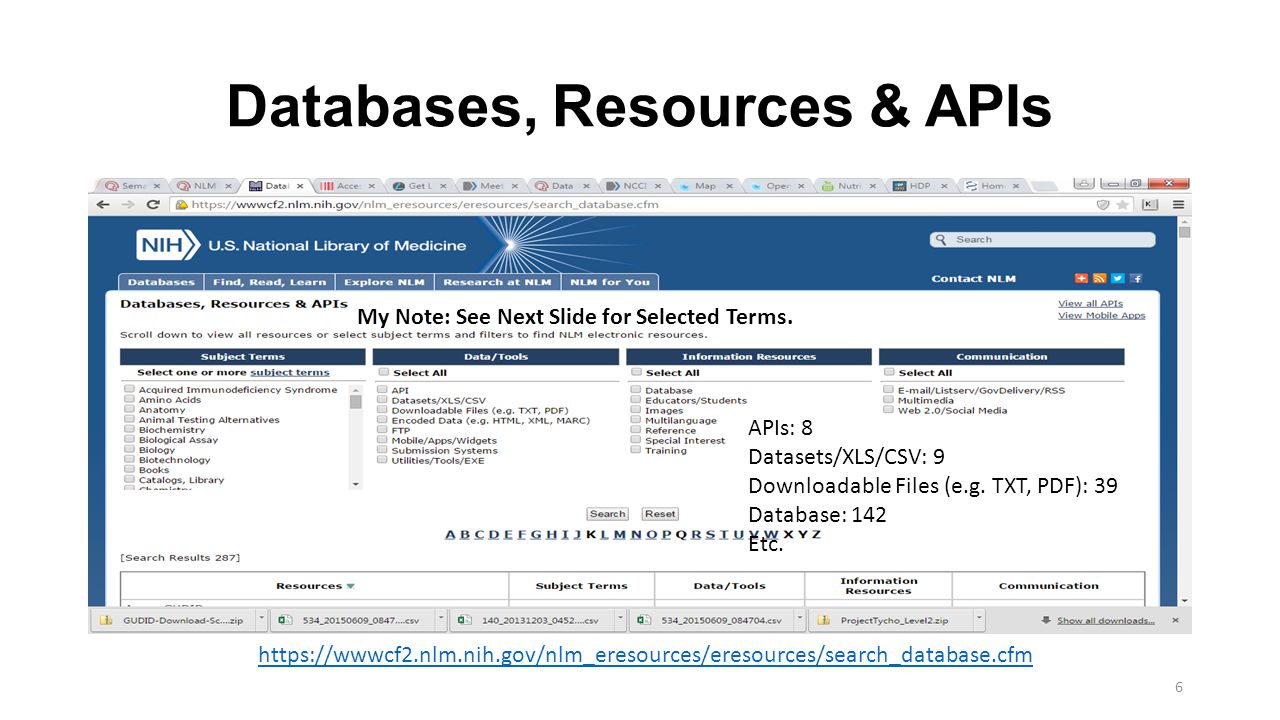The width and height of the screenshot is (1280, 720).
Task: Close the Databases browser tab
Action: click(x=298, y=186)
